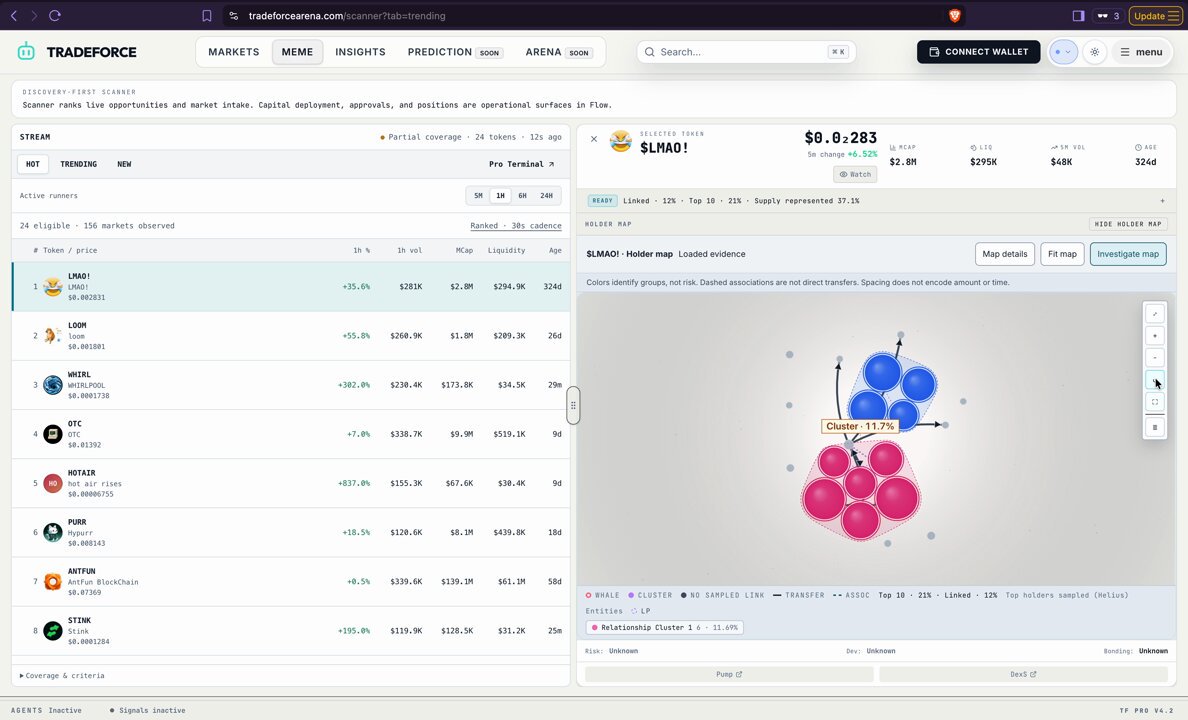Open the network selector dropdown with blue dot
The width and height of the screenshot is (1188, 720).
tap(1063, 52)
